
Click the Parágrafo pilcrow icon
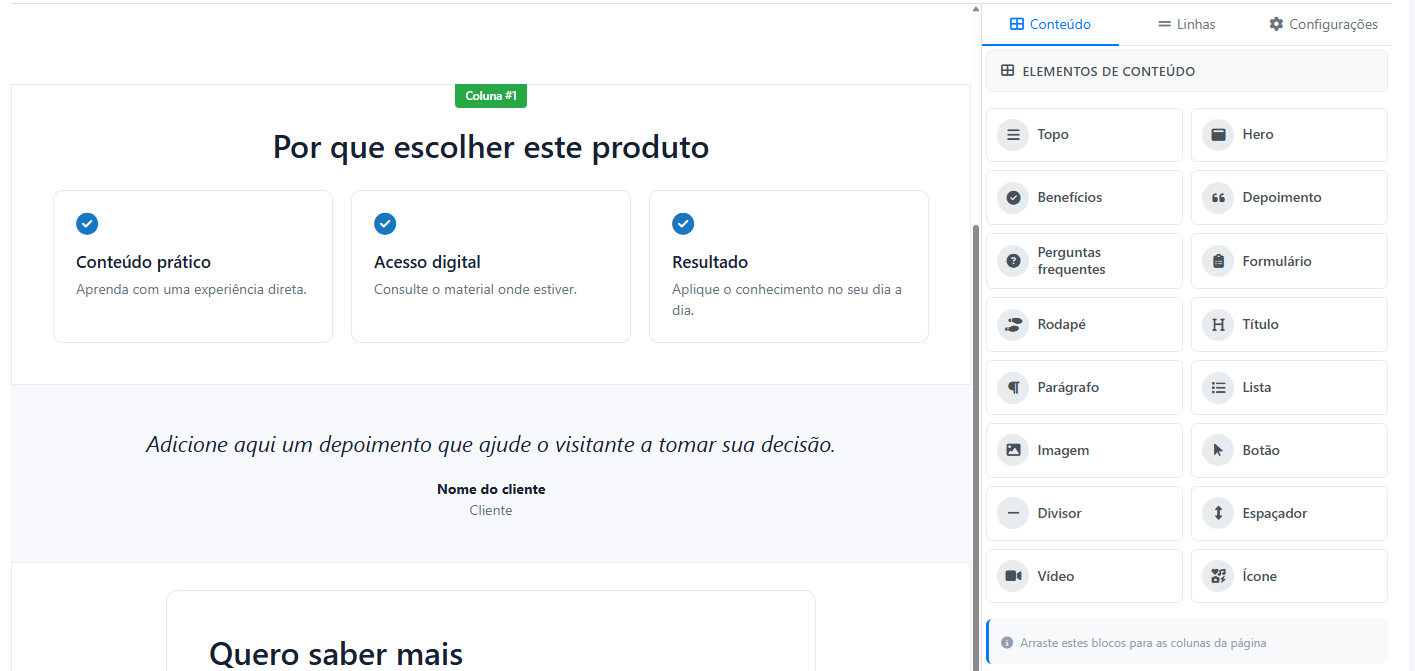[1013, 387]
